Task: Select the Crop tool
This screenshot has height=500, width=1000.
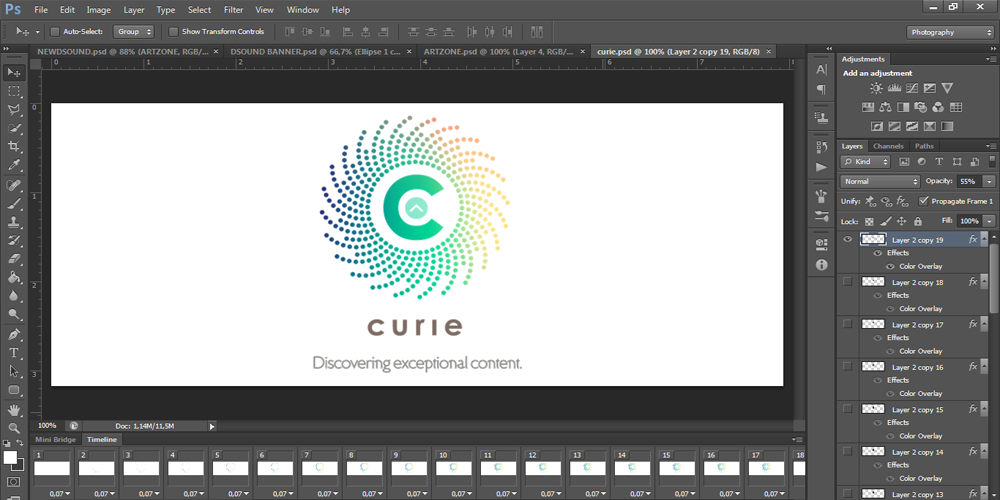Action: pyautogui.click(x=15, y=147)
